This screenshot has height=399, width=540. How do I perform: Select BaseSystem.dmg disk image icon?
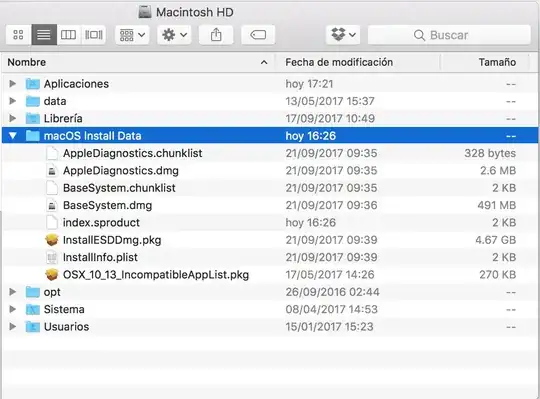coord(52,206)
